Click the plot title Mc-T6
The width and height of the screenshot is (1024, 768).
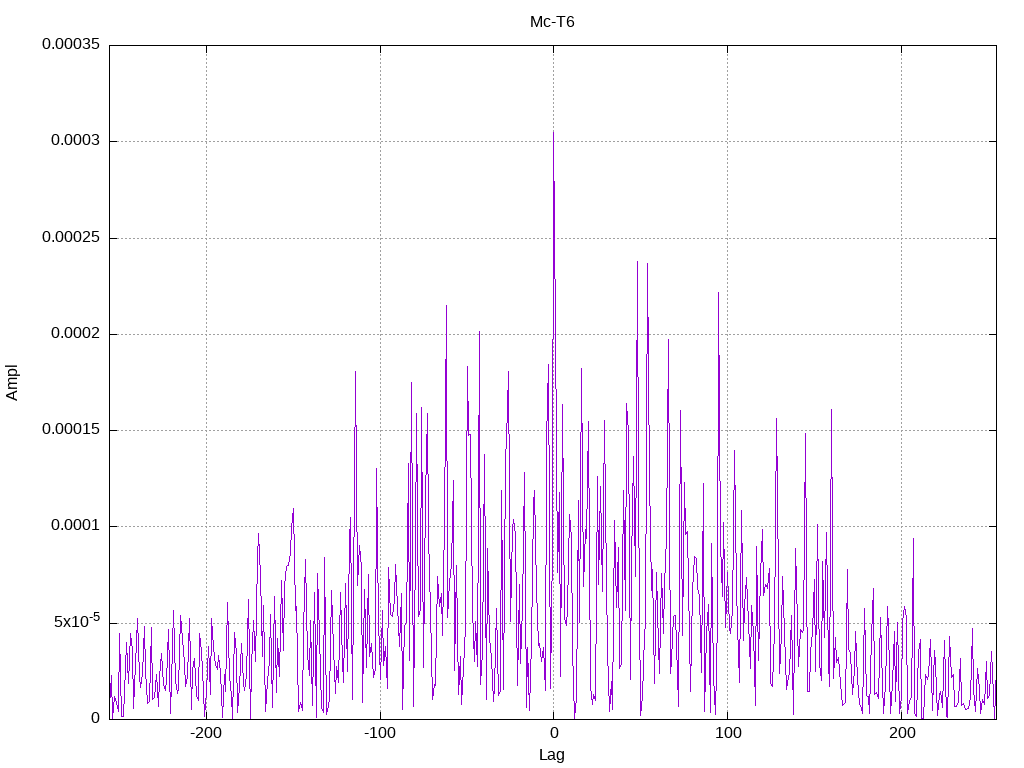(x=552, y=22)
